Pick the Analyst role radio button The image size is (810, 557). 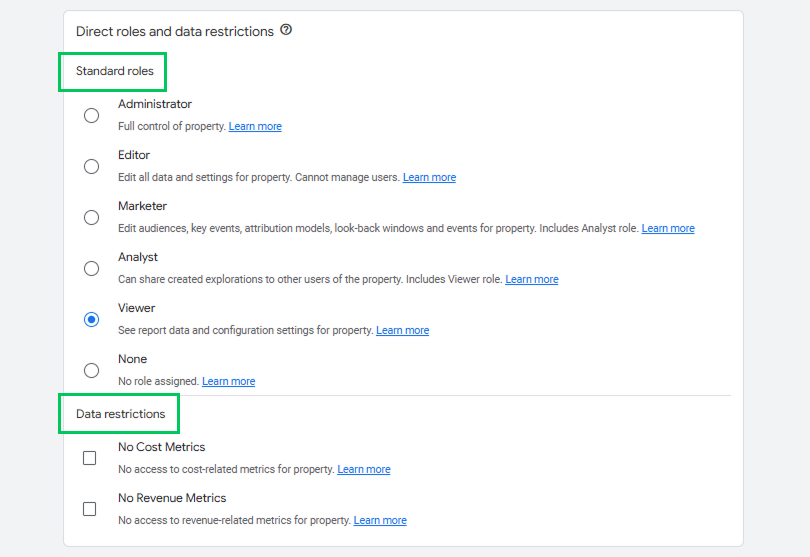point(91,269)
